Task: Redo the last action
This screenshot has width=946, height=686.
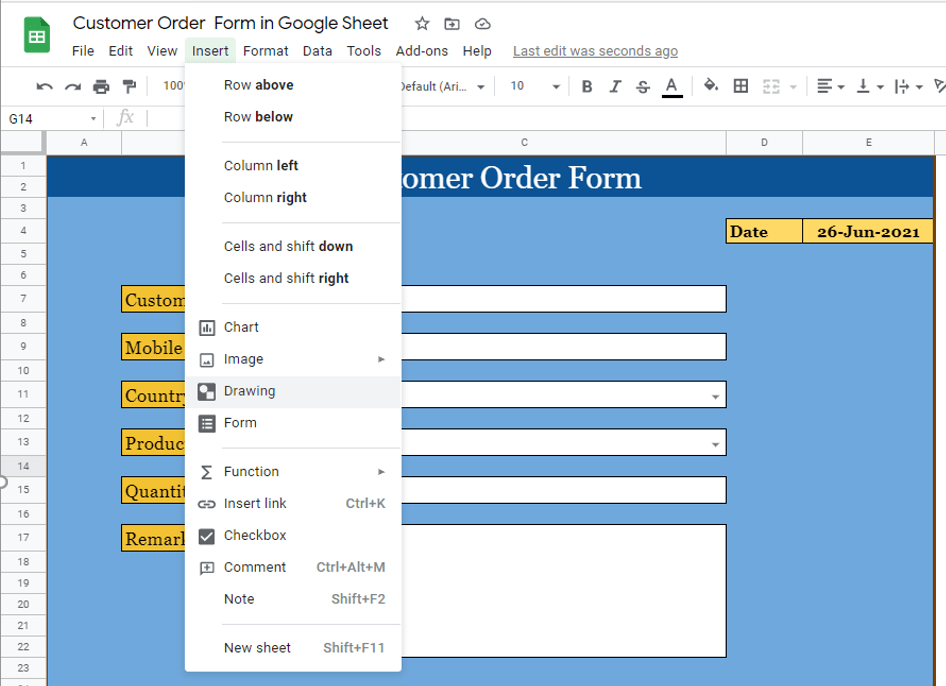Action: click(x=73, y=87)
